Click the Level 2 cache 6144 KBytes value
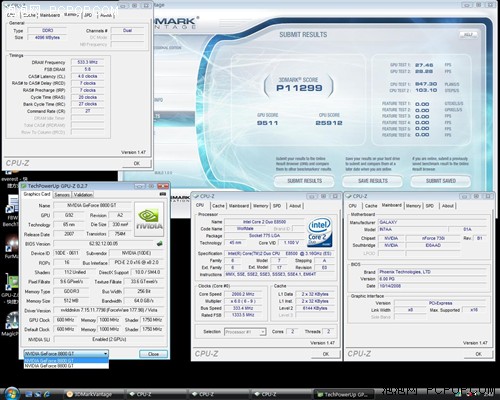 point(315,308)
